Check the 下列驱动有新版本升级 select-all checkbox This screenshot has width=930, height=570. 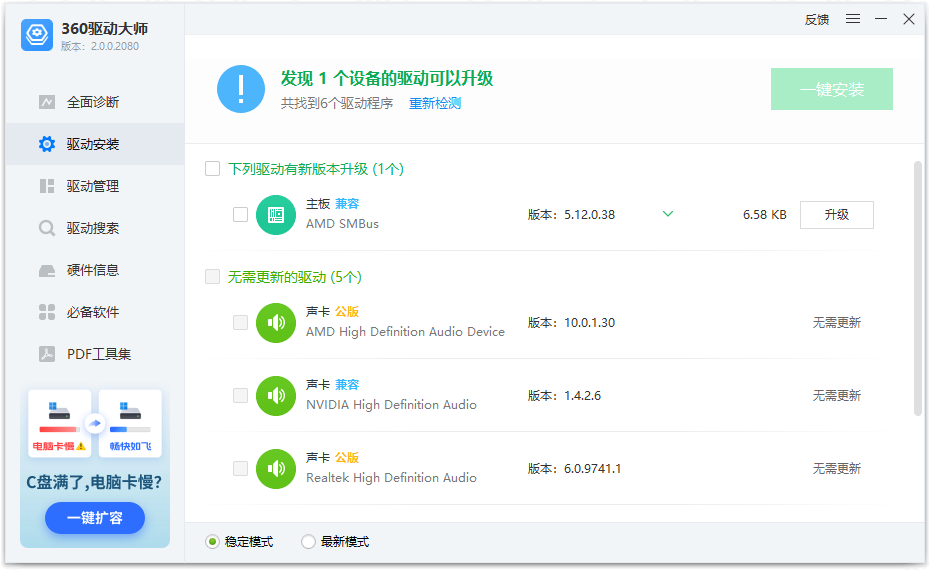pyautogui.click(x=212, y=169)
